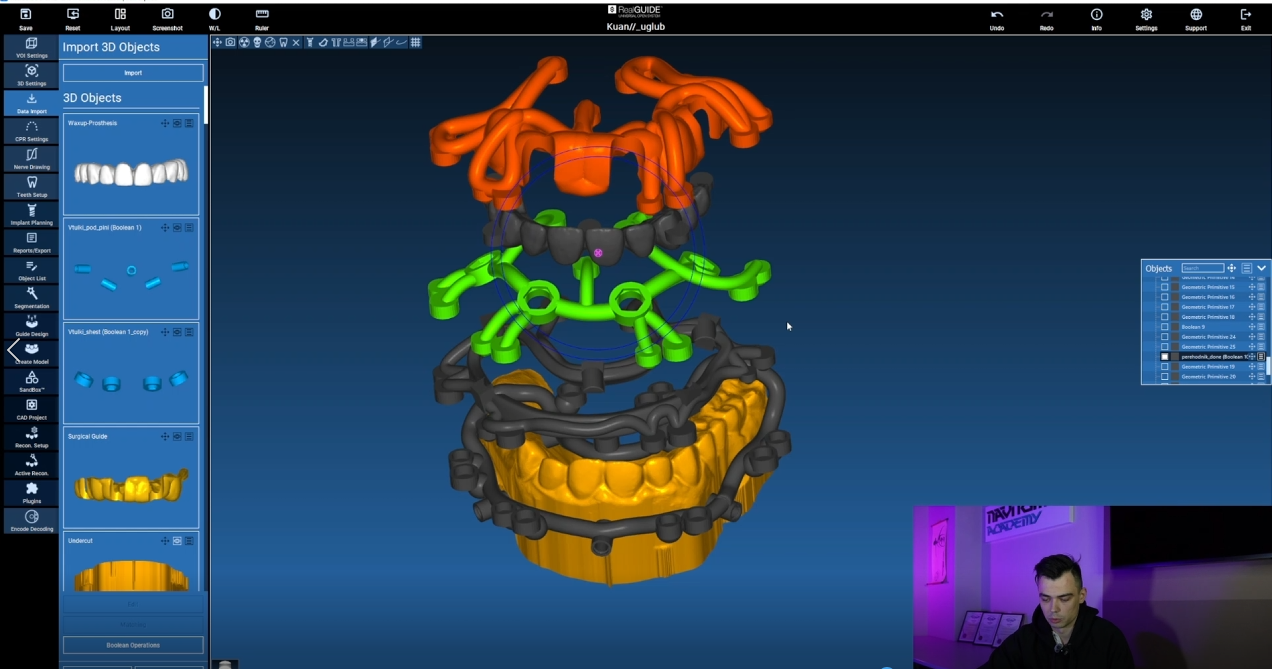The image size is (1272, 669).
Task: Check Geometric Primitive 15 checkbox
Action: click(x=1164, y=287)
